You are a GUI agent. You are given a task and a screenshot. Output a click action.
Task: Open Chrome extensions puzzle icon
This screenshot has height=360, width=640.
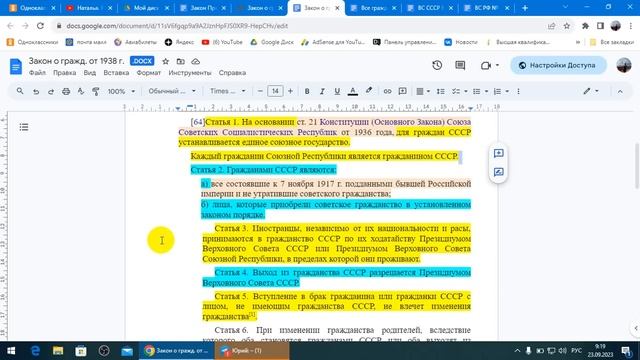pos(585,26)
